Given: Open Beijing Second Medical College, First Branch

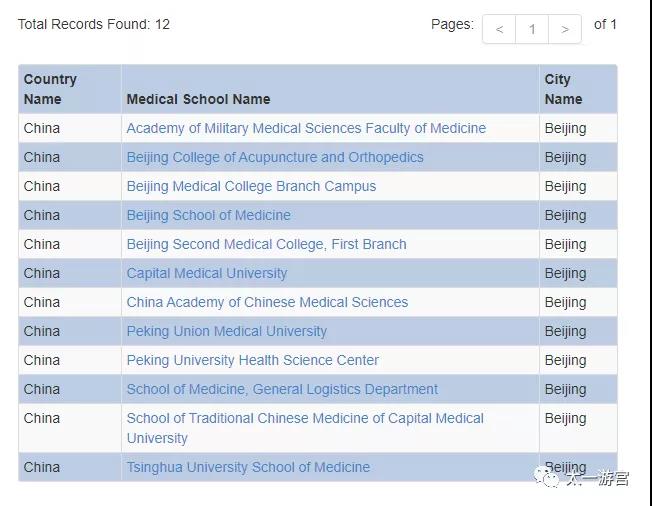Looking at the screenshot, I should click(x=267, y=244).
